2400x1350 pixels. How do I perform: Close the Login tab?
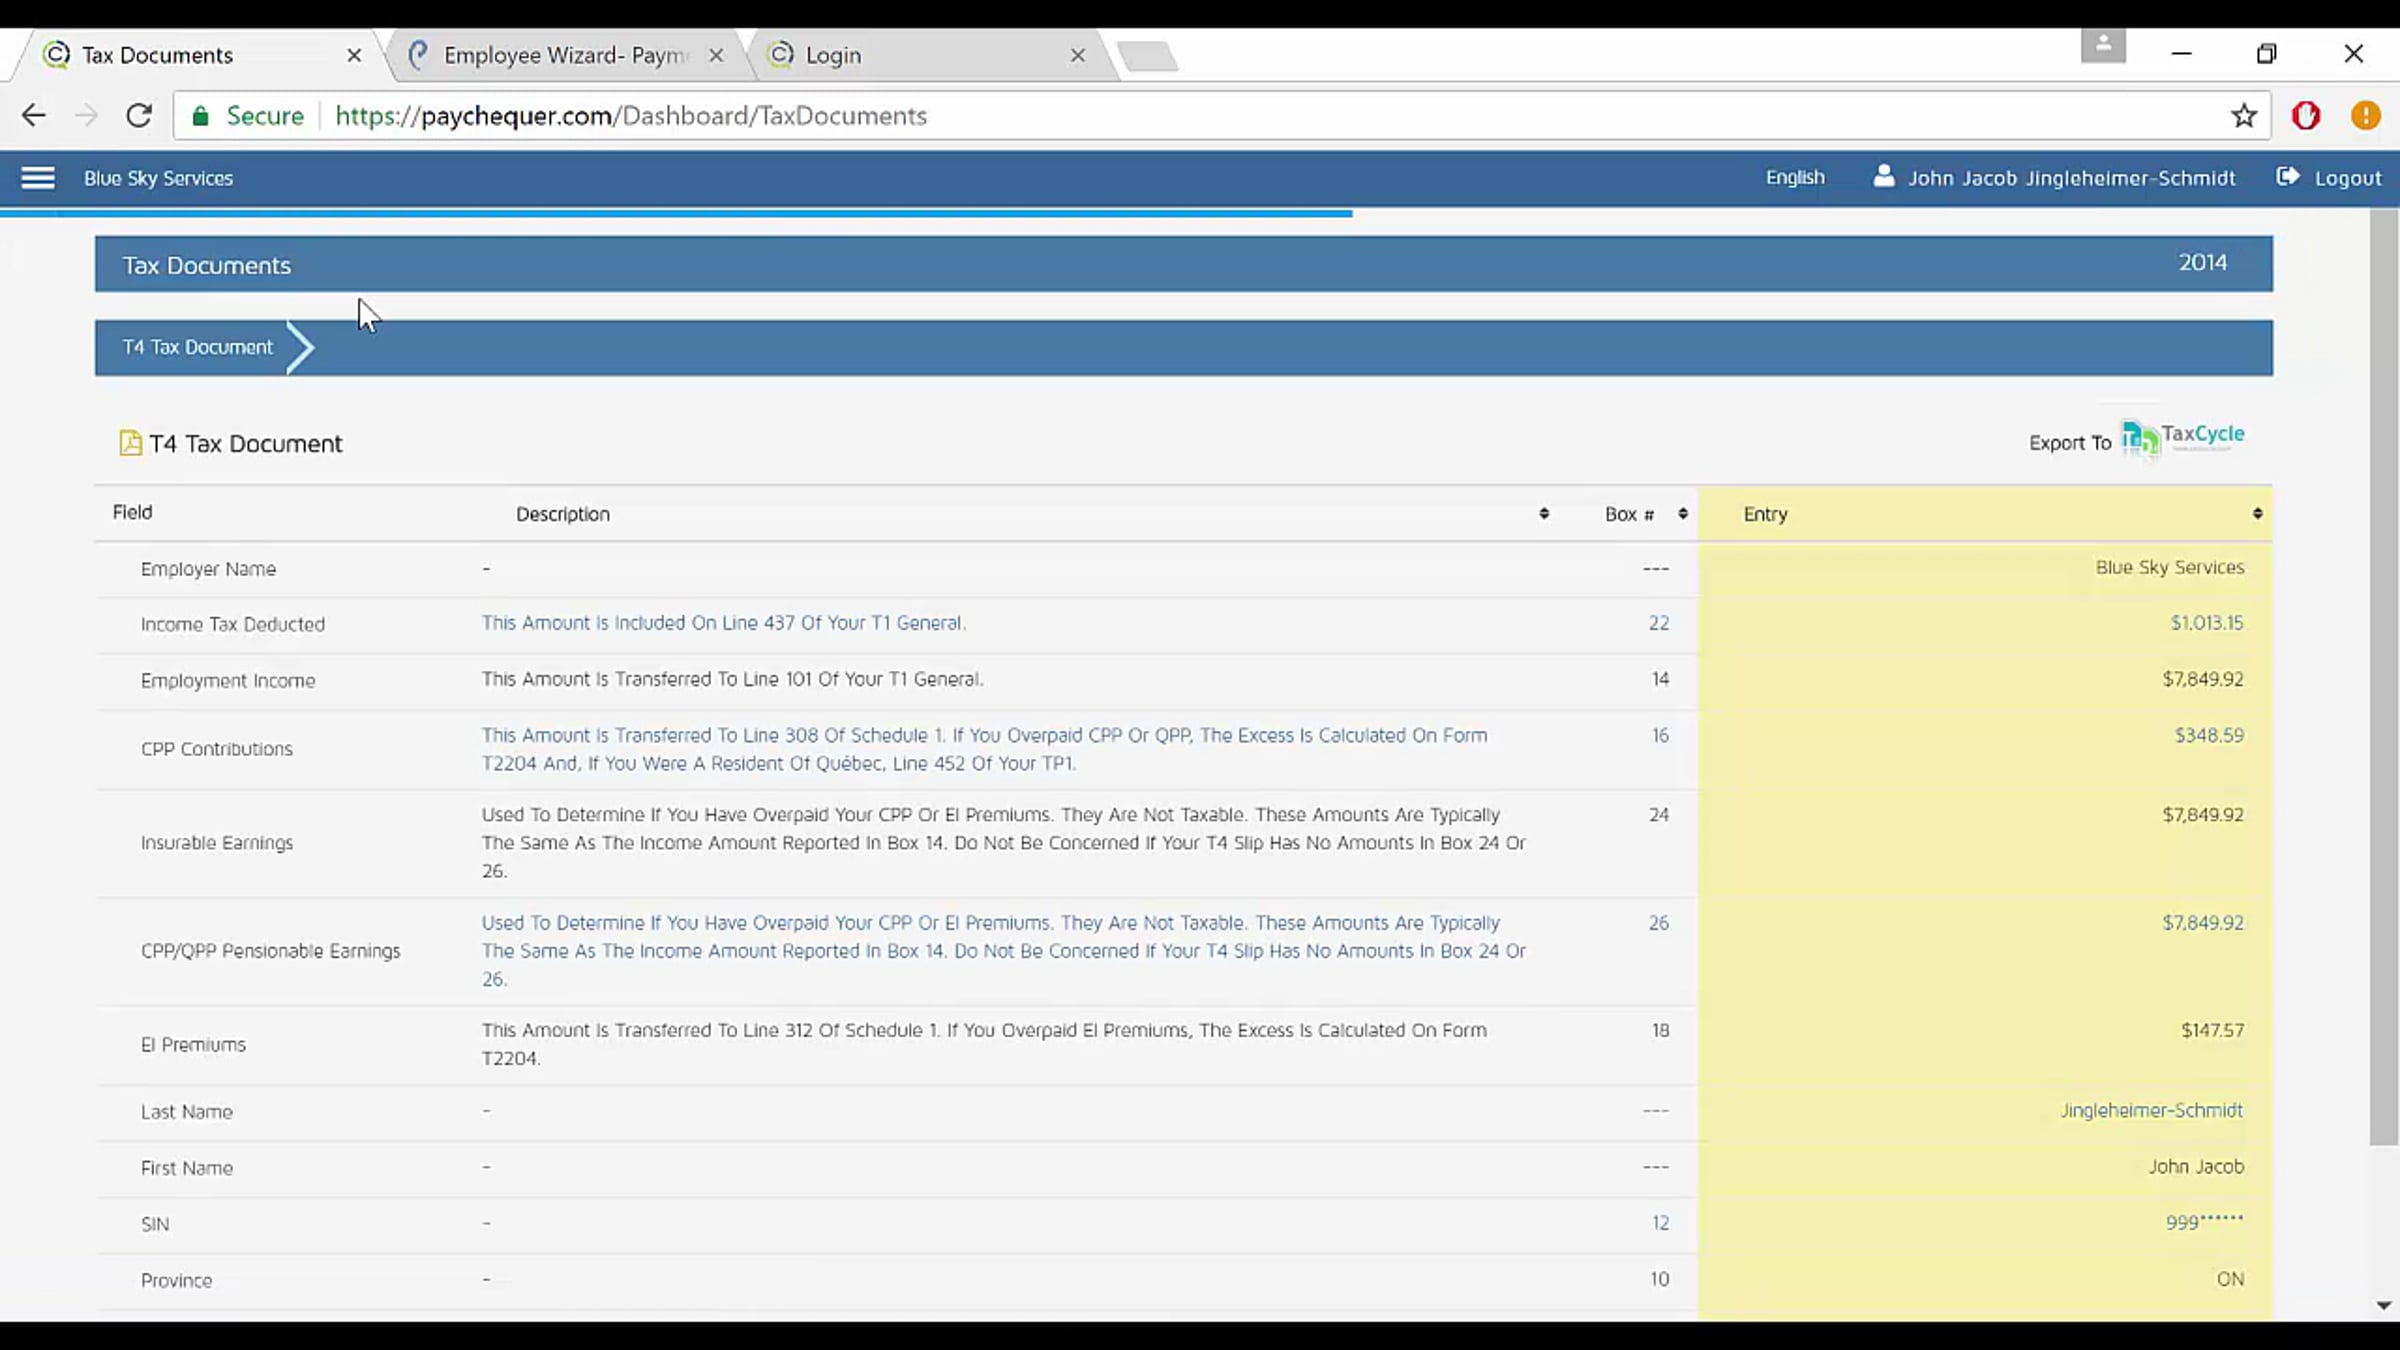pos(1078,55)
